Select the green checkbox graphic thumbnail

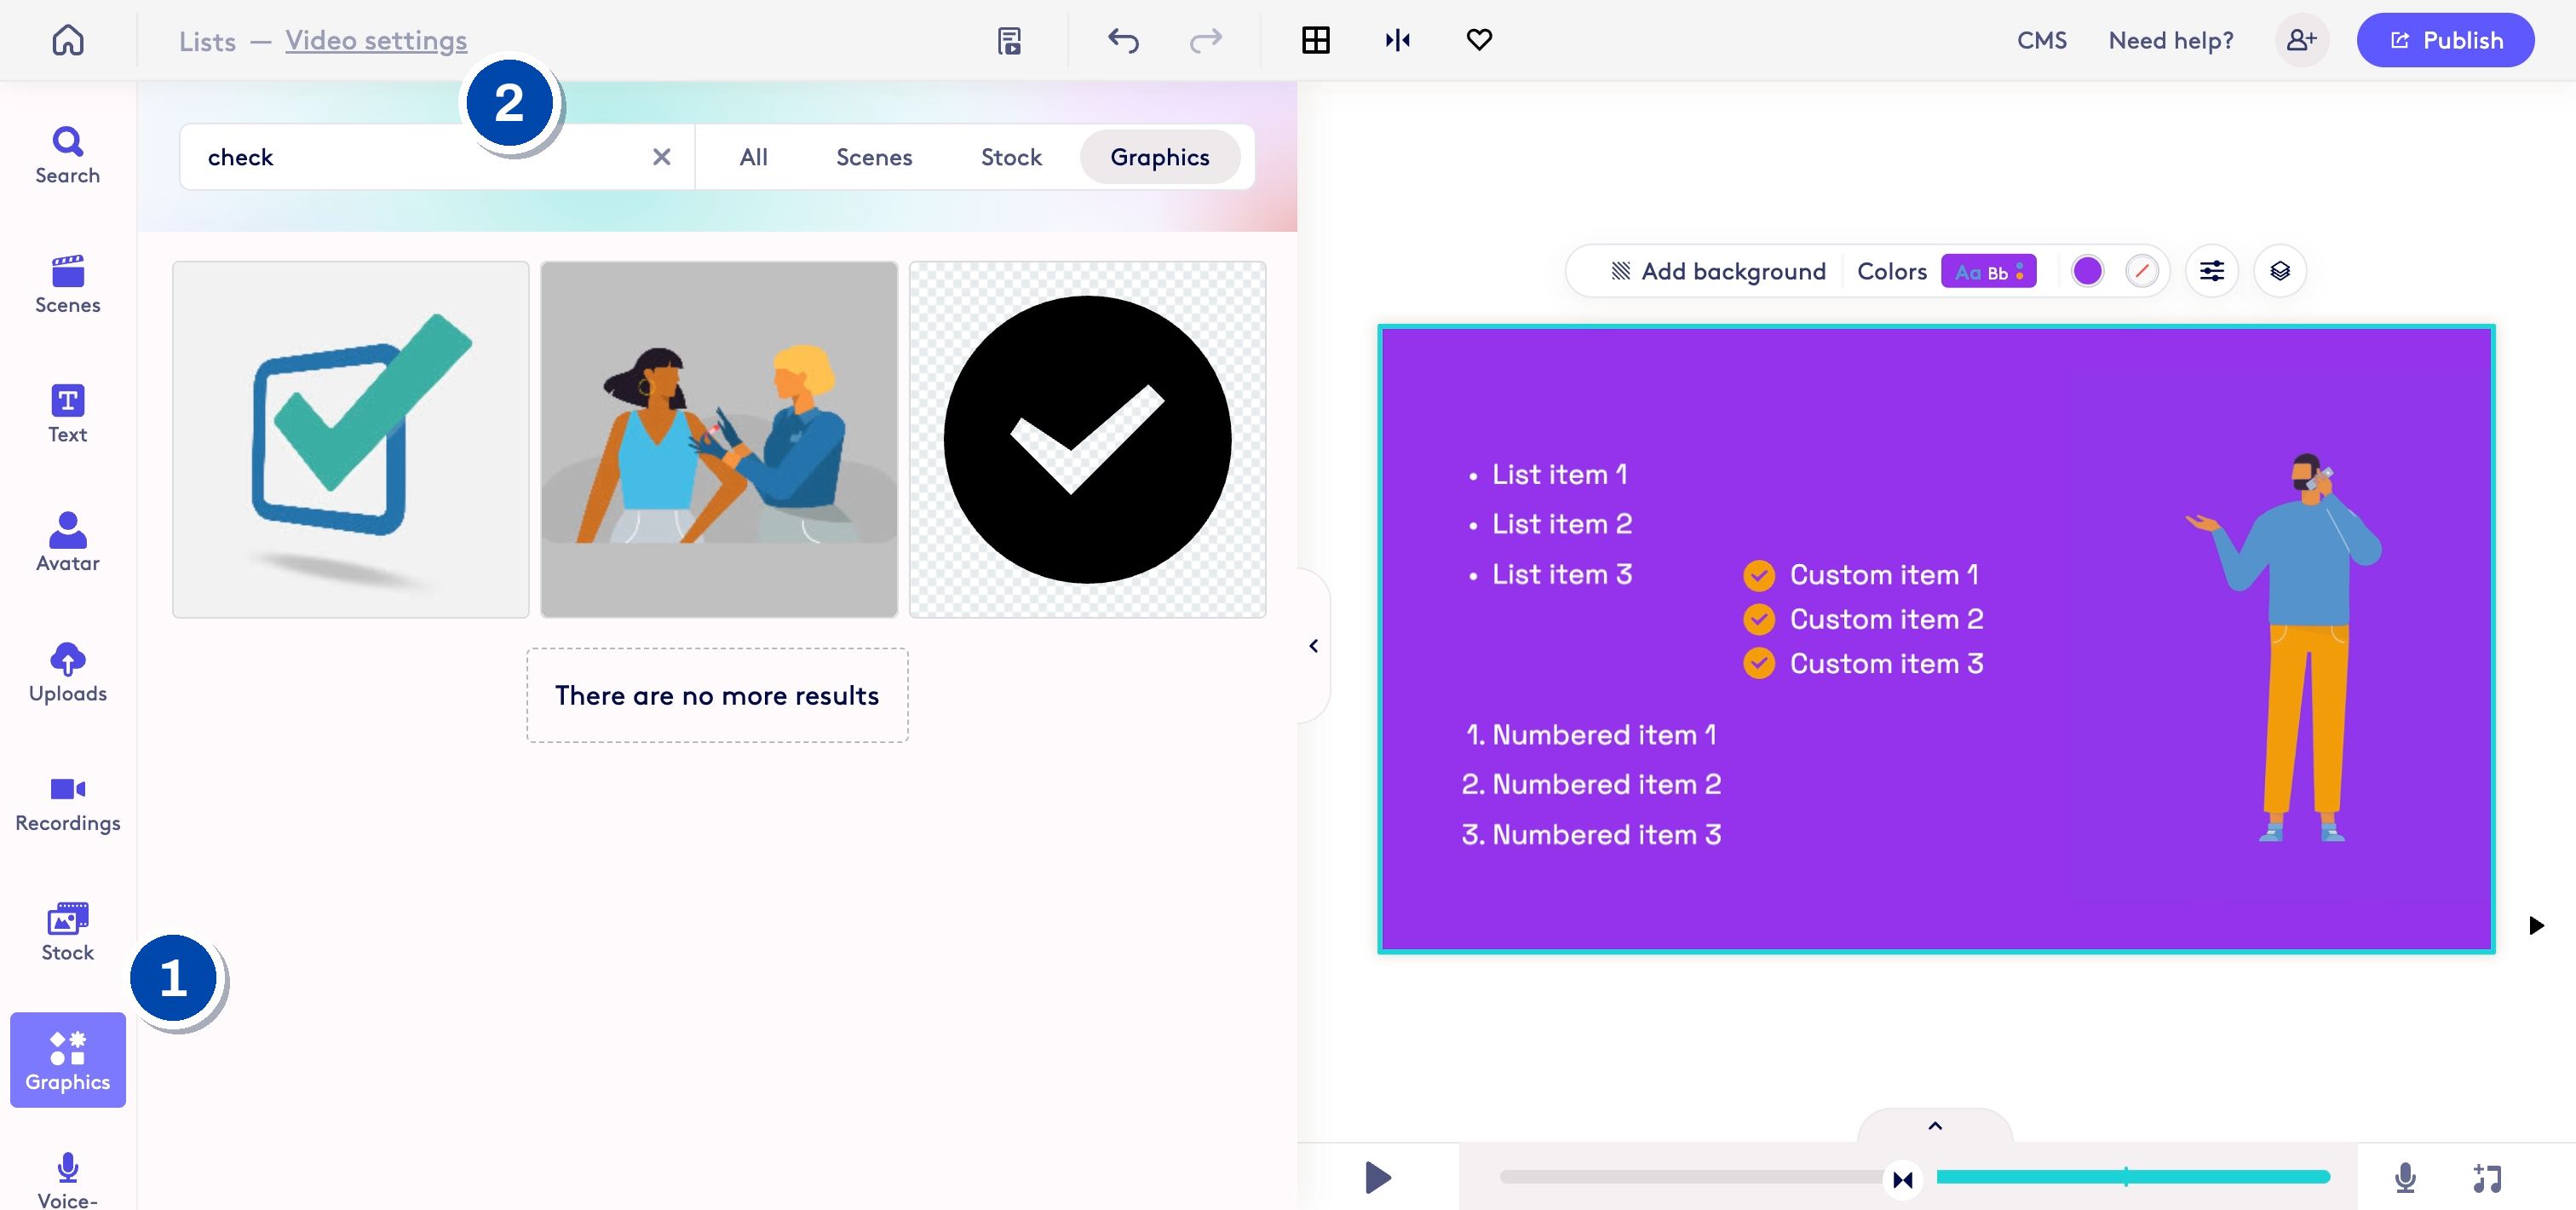click(x=350, y=440)
